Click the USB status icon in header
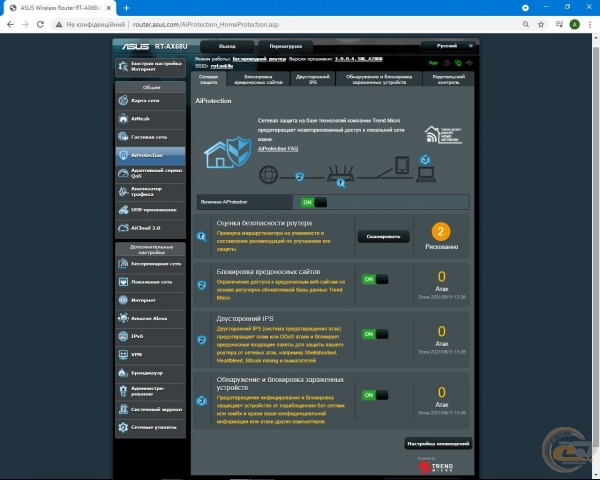 [469, 63]
